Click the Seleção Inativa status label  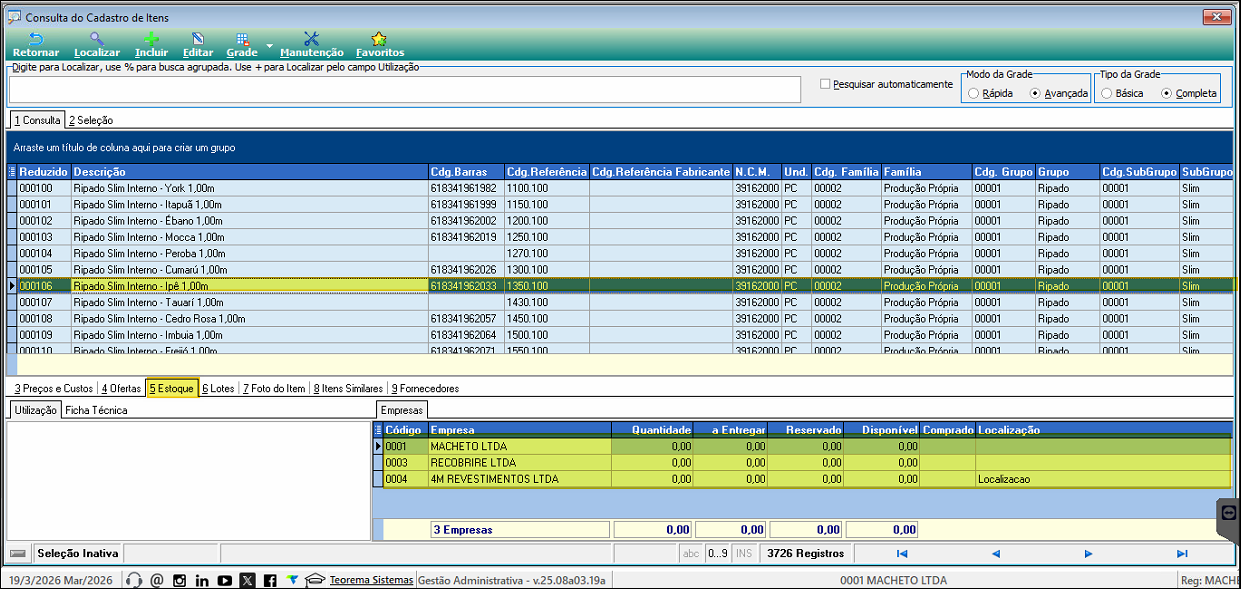tap(78, 553)
